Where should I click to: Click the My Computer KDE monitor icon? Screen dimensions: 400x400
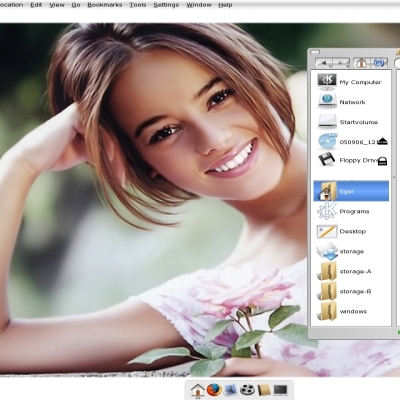click(x=327, y=82)
